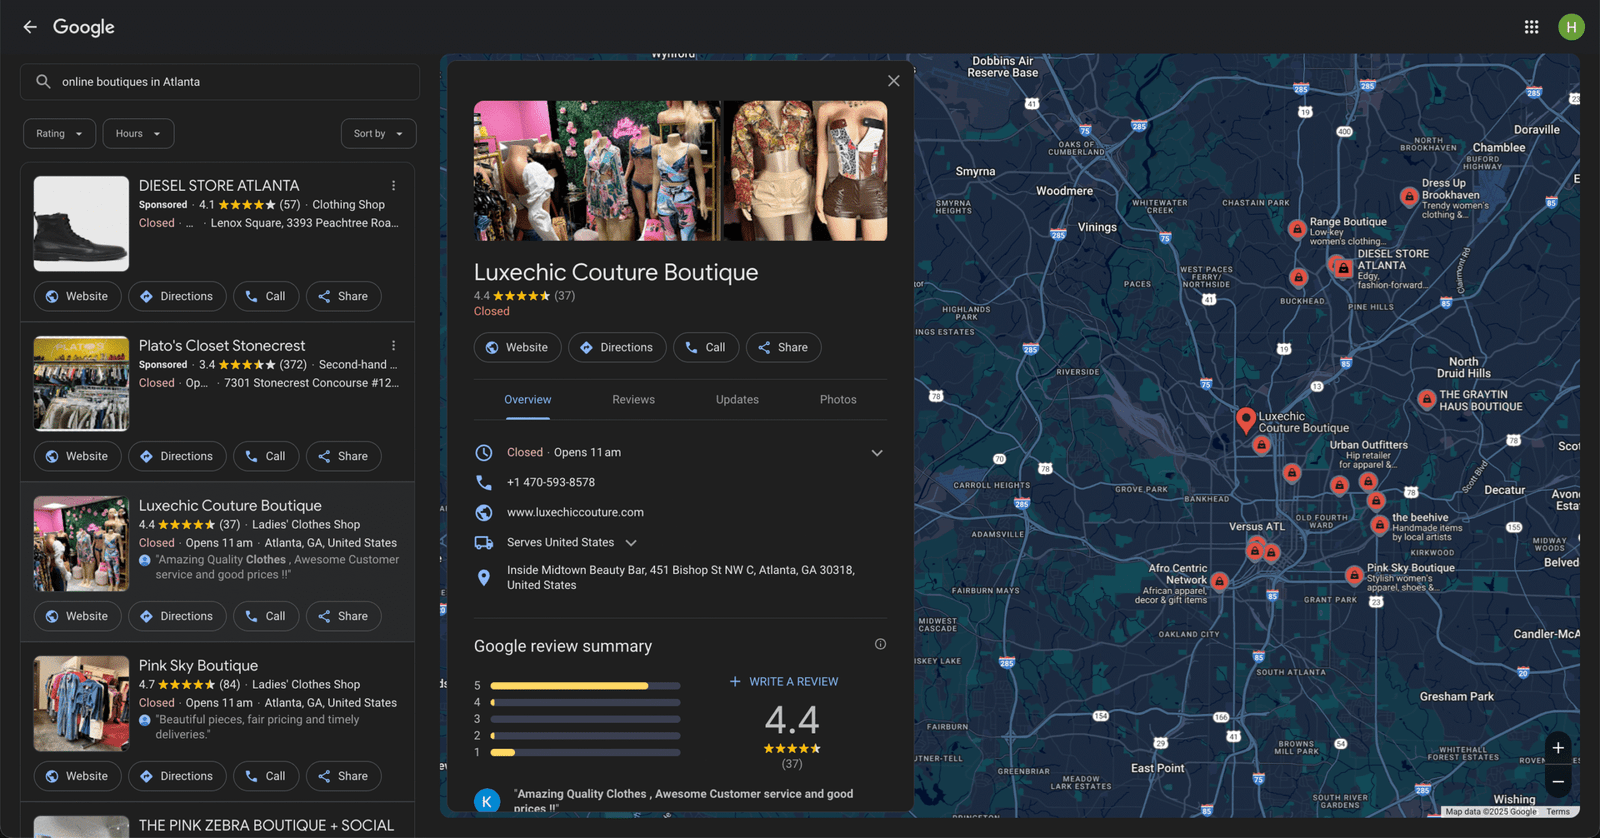This screenshot has height=838, width=1600.
Task: Zoom out on the map
Action: (1558, 782)
